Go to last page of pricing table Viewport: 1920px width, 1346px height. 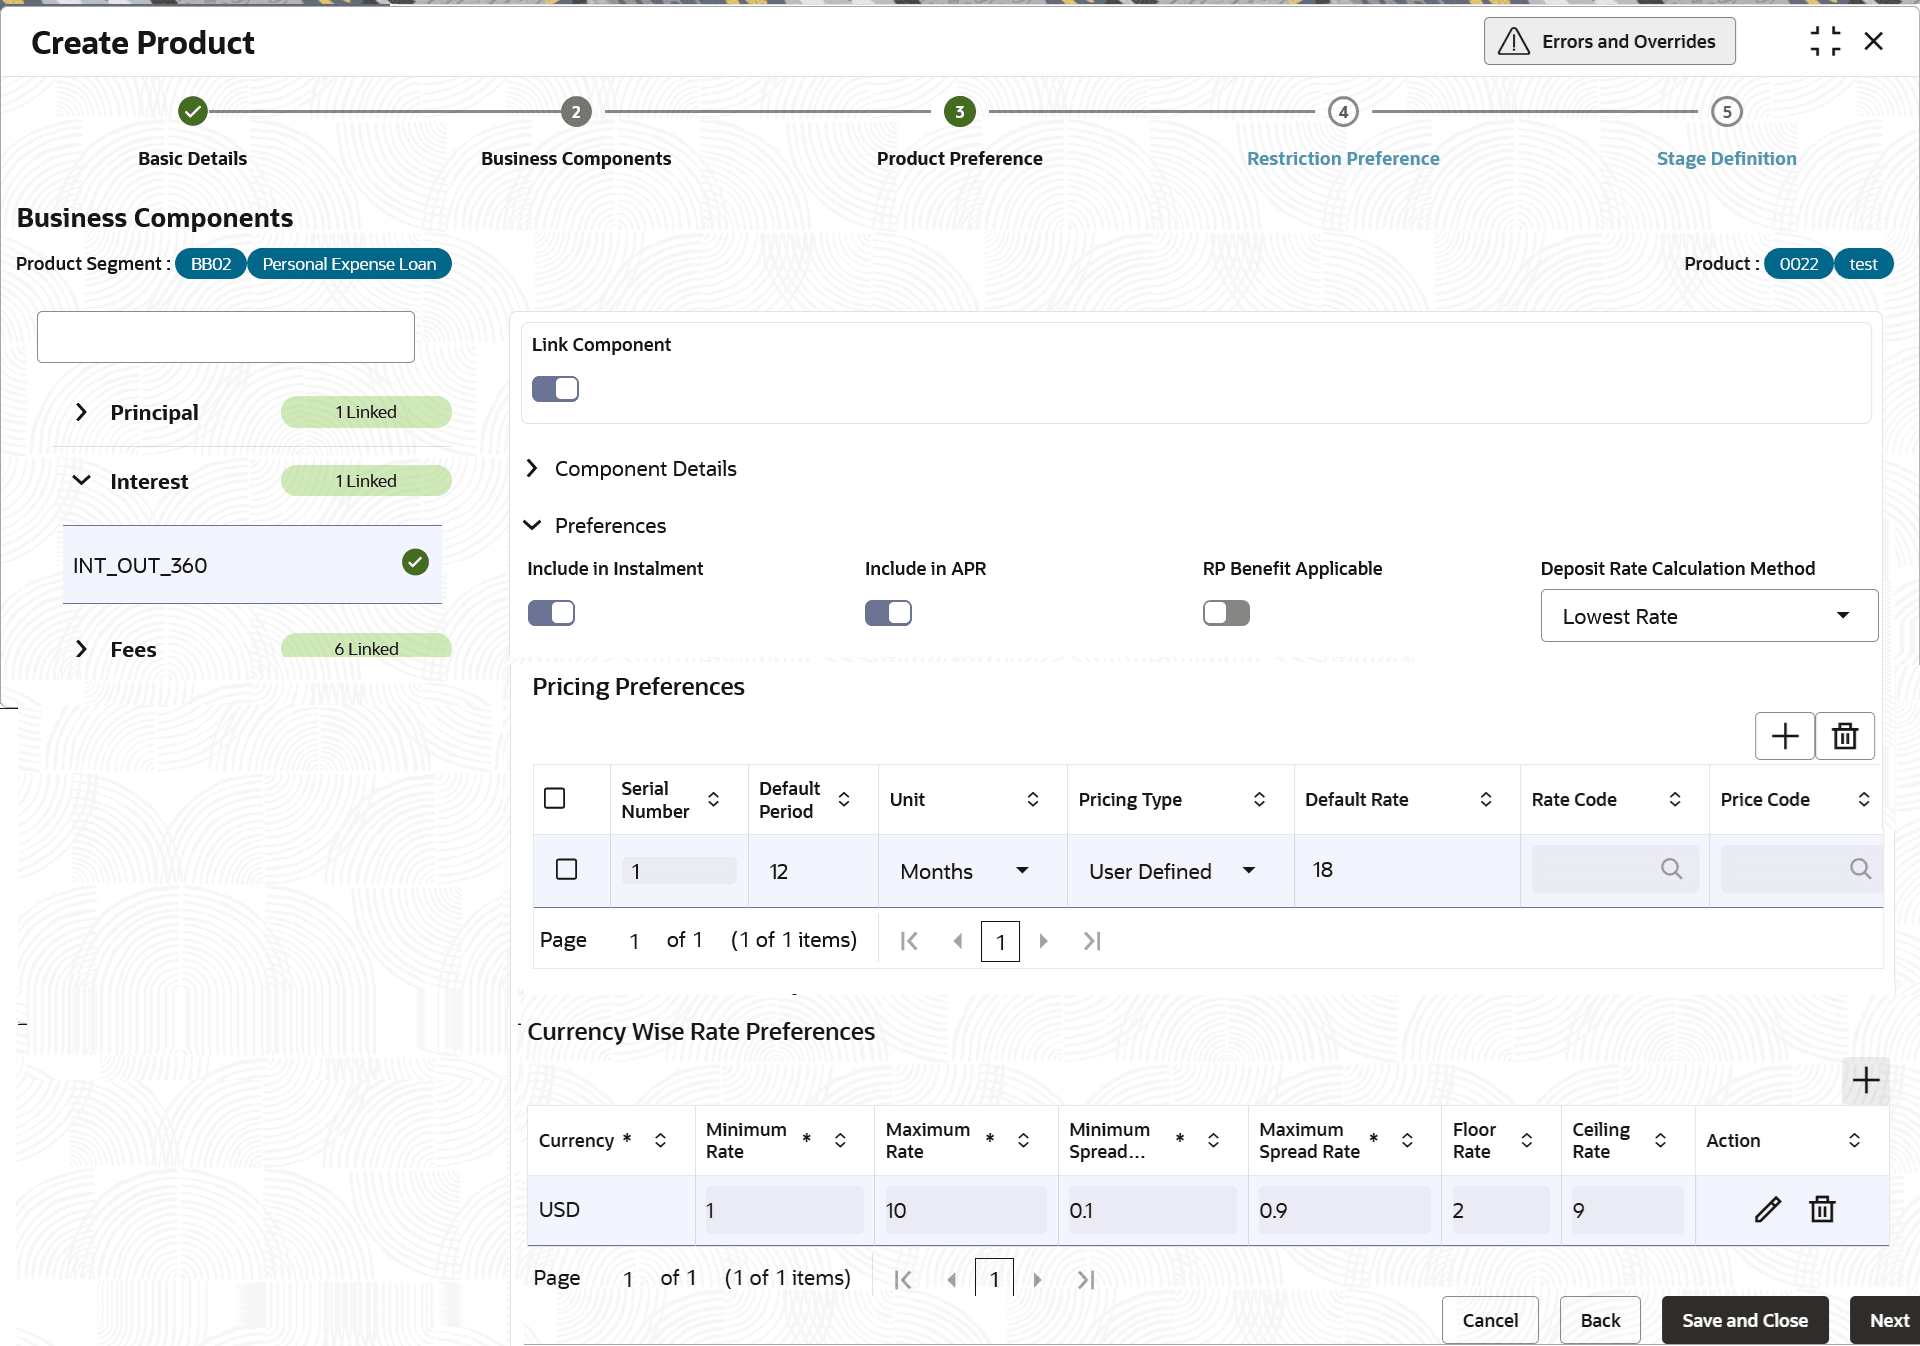click(x=1092, y=941)
